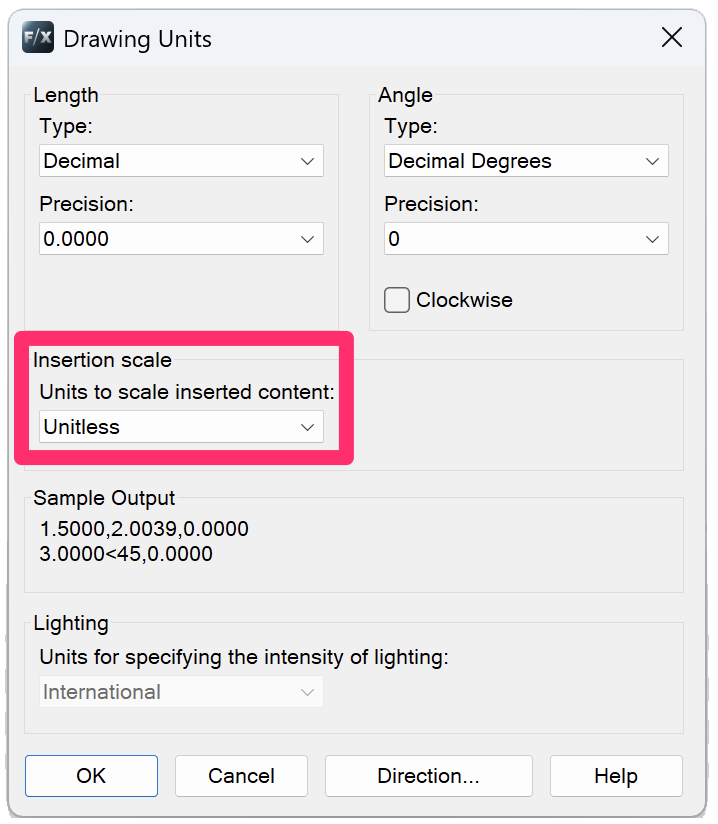The height and width of the screenshot is (824, 718).
Task: Click the Clockwise label text
Action: [464, 300]
